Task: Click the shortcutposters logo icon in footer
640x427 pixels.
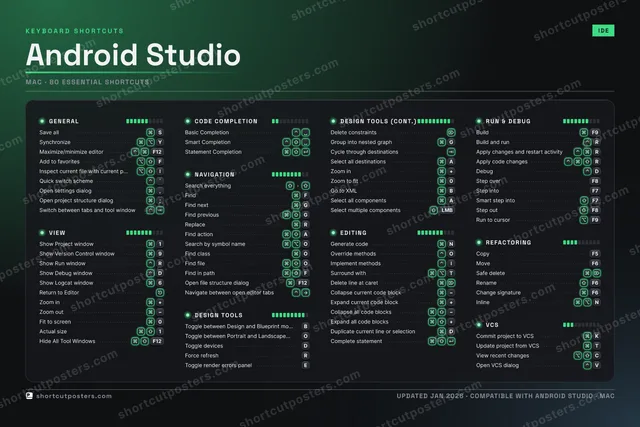Action: coord(29,396)
